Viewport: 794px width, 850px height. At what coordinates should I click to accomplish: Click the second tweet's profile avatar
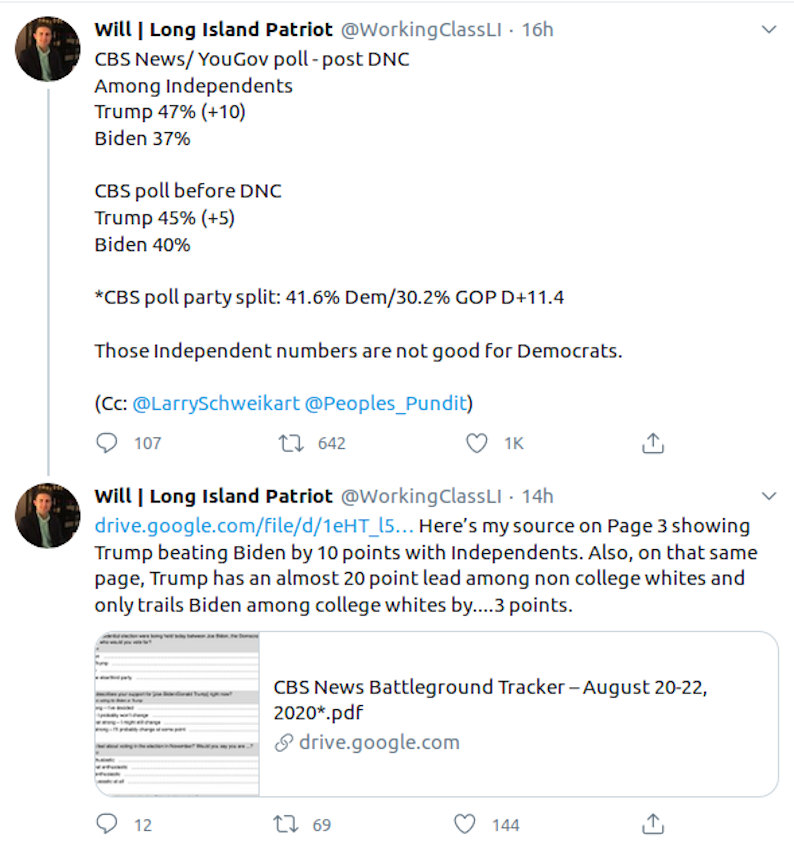(48, 515)
